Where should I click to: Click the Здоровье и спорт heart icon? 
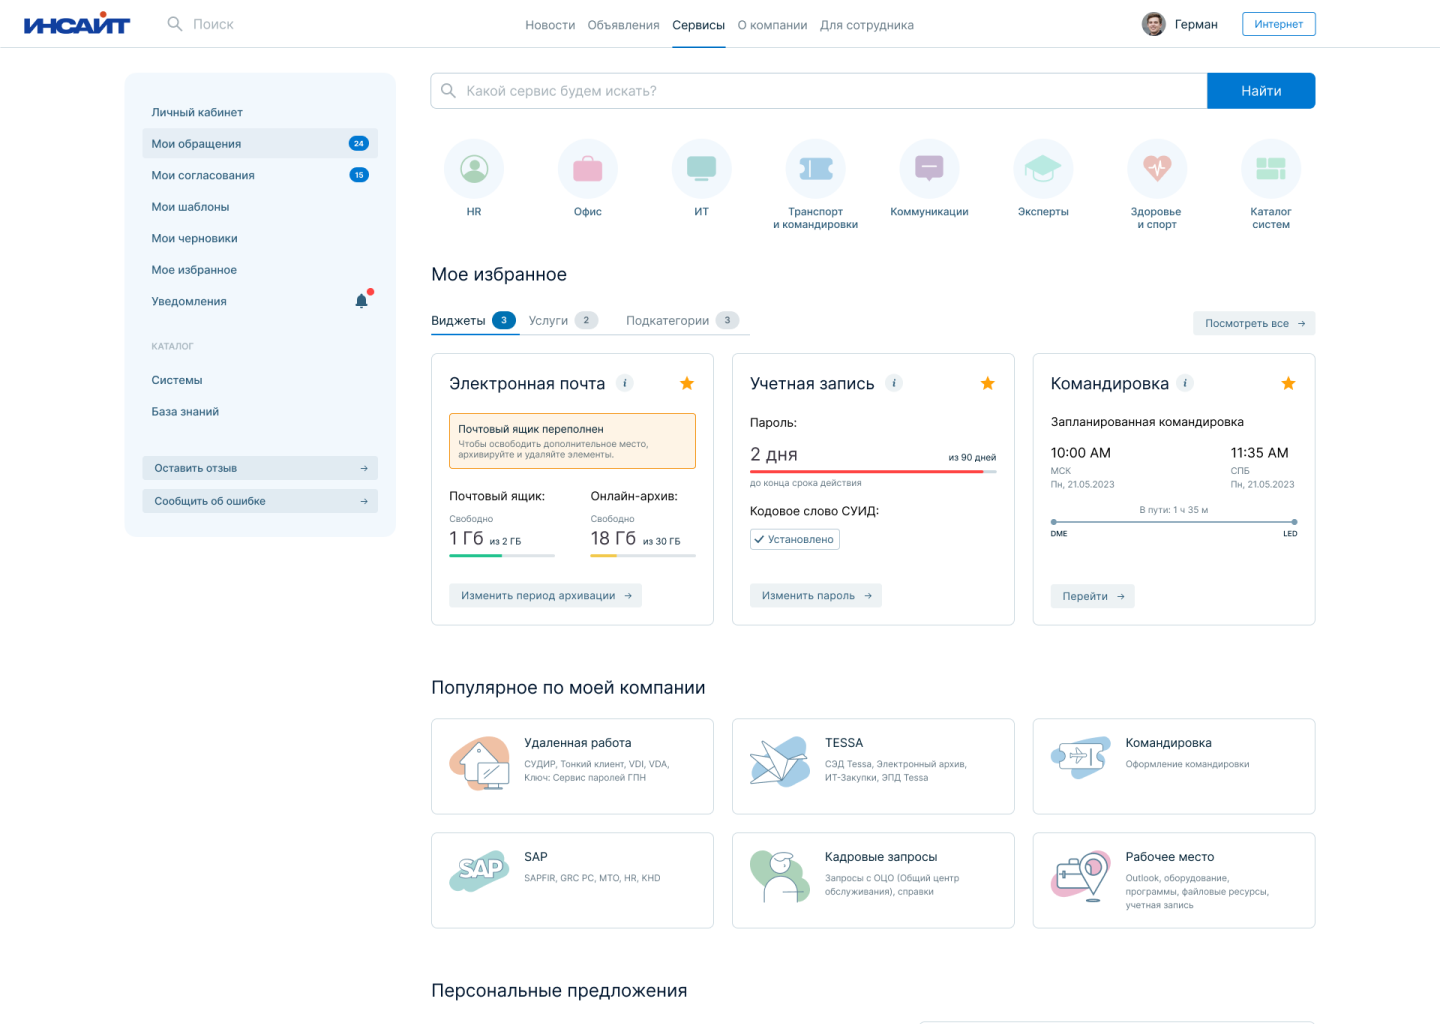1157,169
